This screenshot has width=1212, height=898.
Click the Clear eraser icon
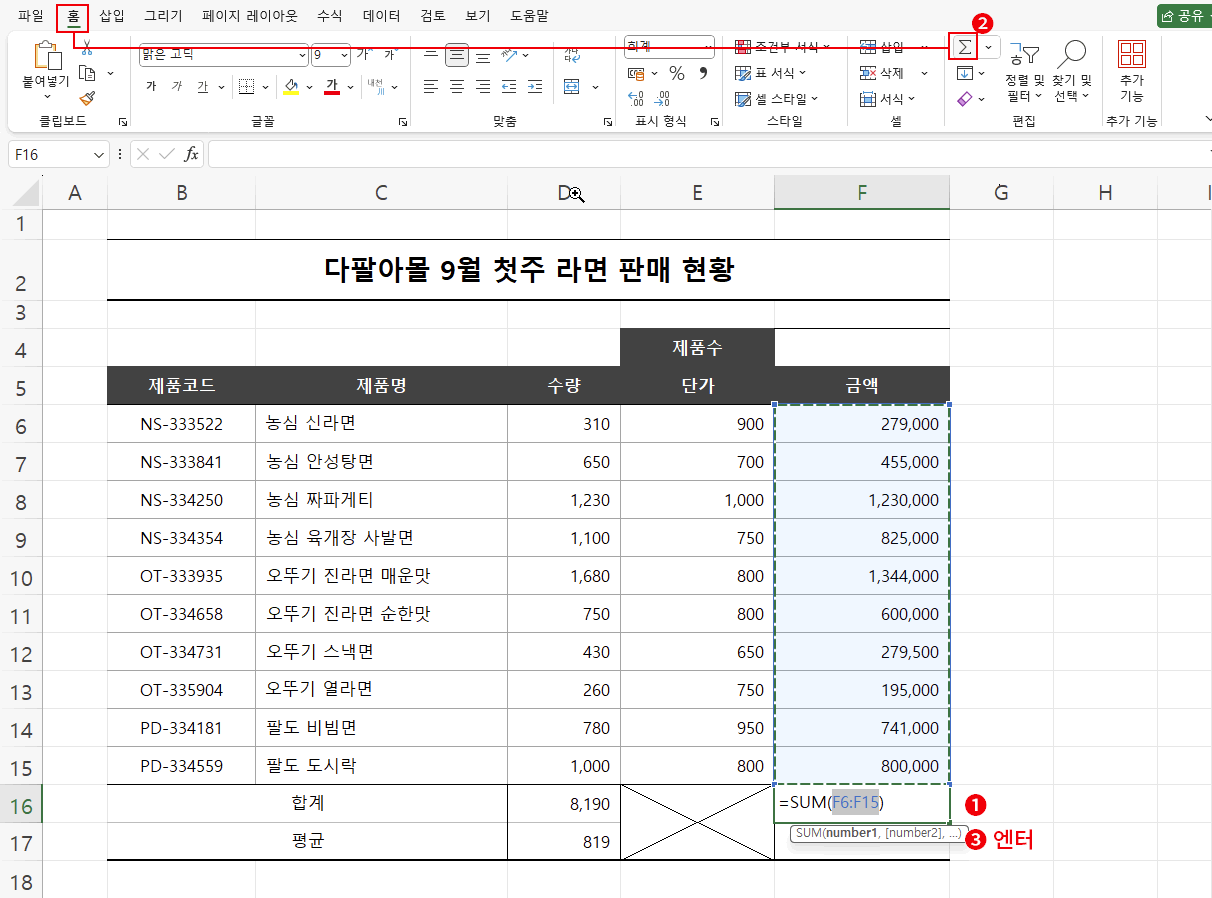pyautogui.click(x=965, y=98)
